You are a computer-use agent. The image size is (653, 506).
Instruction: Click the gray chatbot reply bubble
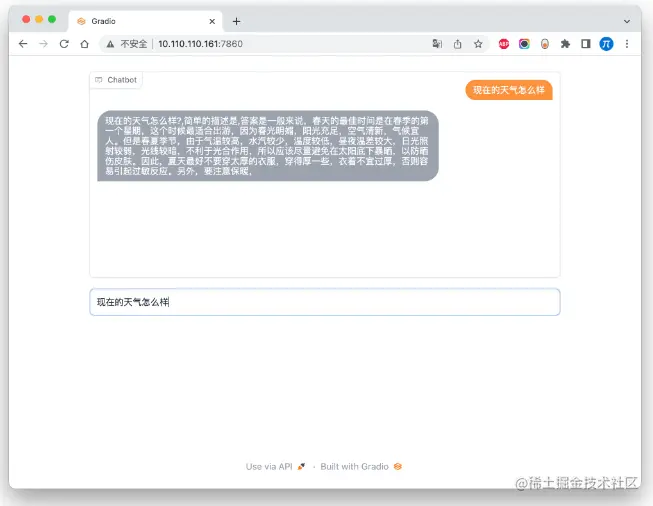[x=268, y=146]
